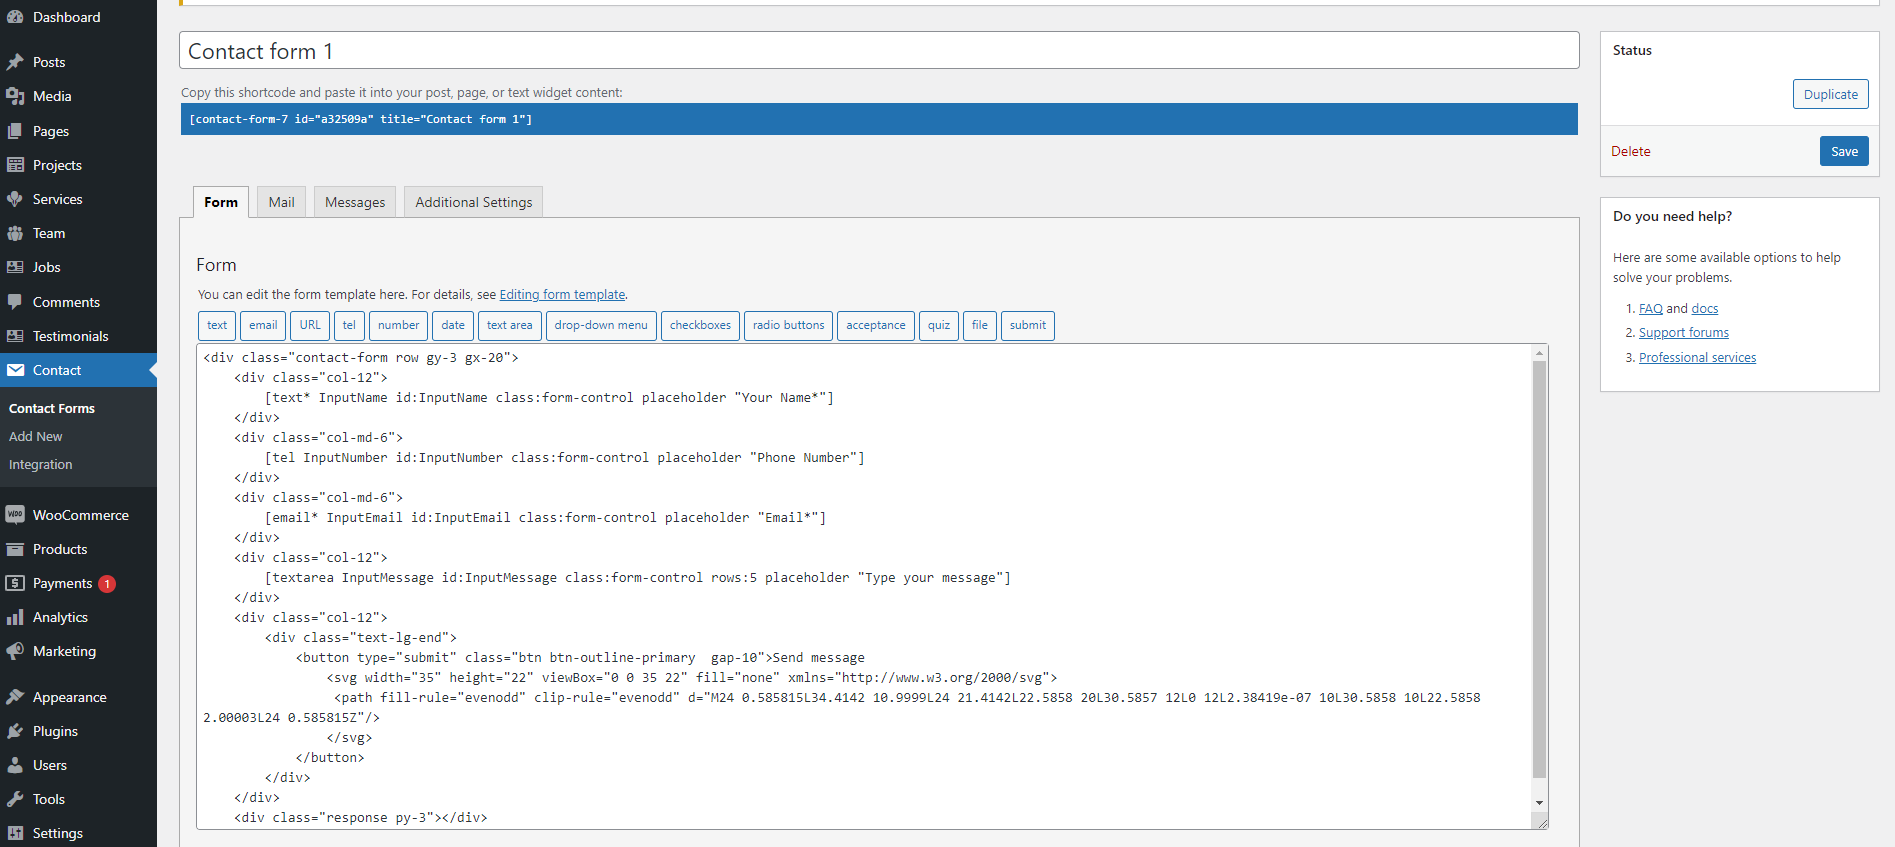Click the Media library icon
This screenshot has width=1895, height=847.
click(x=15, y=96)
